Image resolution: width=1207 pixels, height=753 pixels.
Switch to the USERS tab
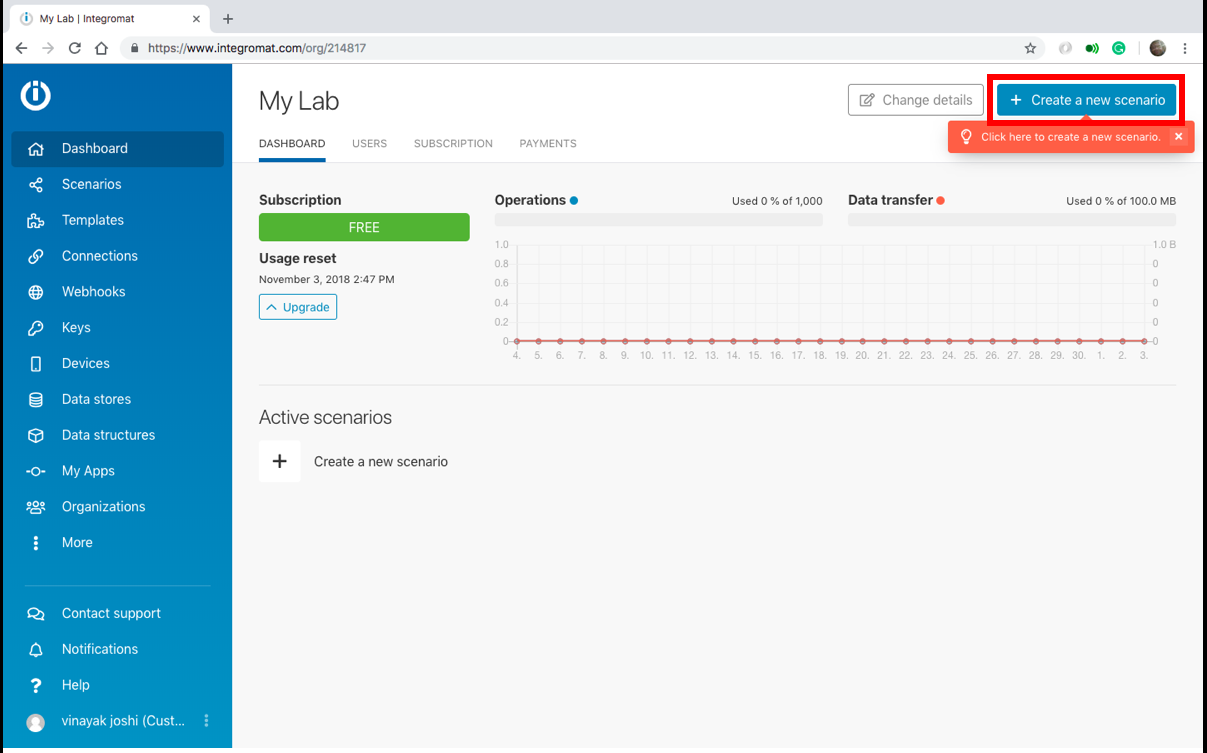coord(369,143)
